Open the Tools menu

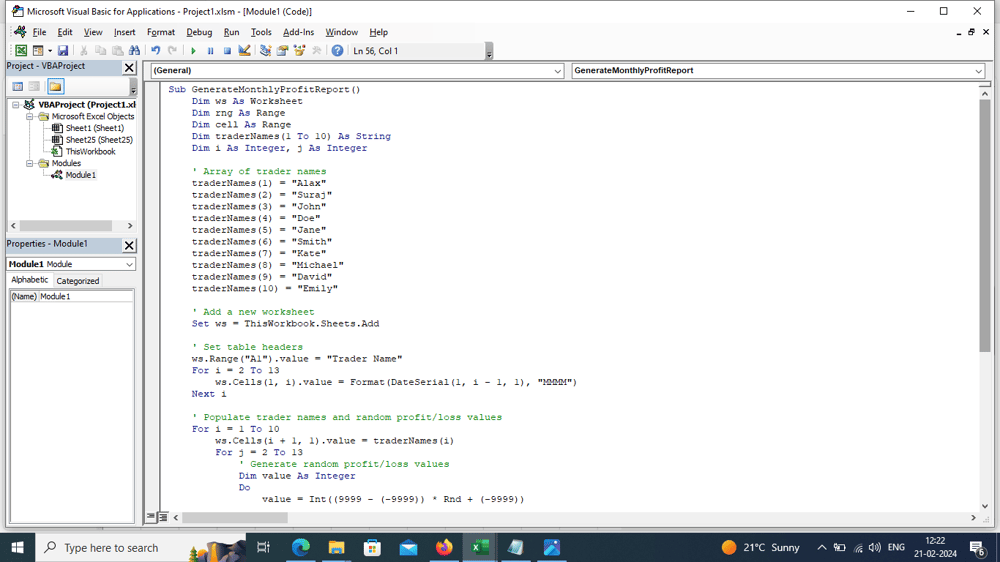pos(261,32)
